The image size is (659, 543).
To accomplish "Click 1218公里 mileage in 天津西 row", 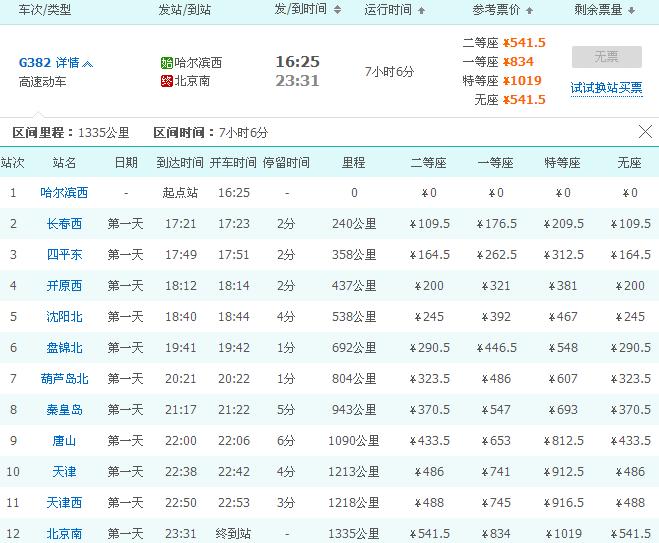I will point(354,503).
